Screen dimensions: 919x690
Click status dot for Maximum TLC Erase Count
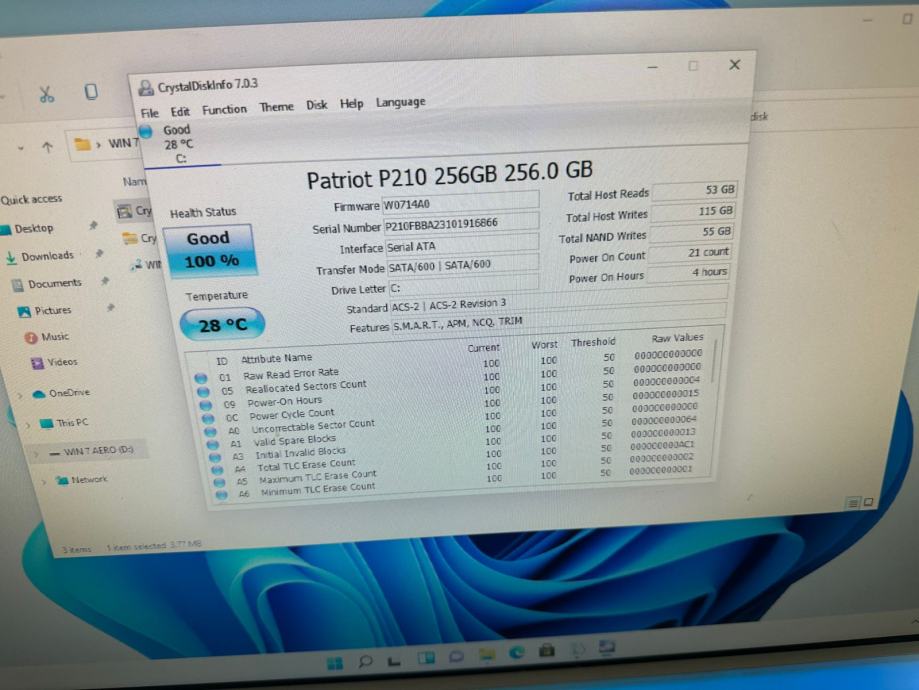220,482
